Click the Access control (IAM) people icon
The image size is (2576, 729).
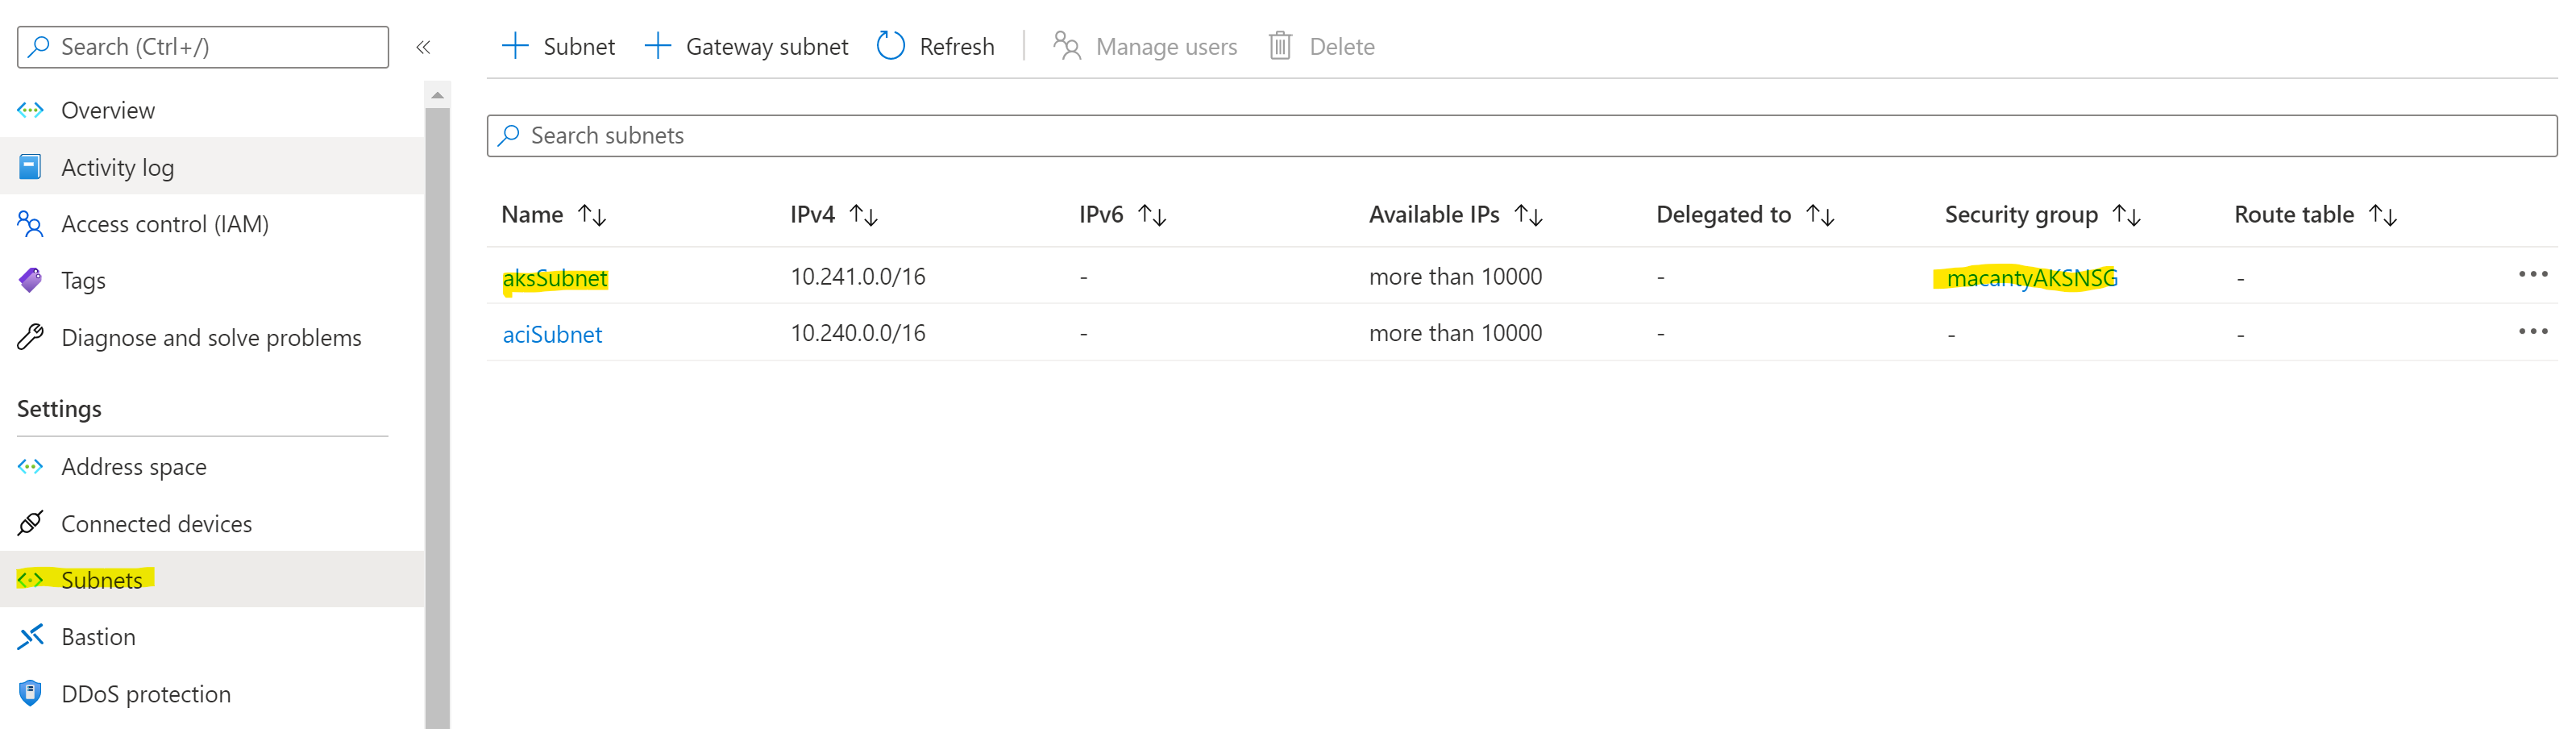(x=30, y=224)
